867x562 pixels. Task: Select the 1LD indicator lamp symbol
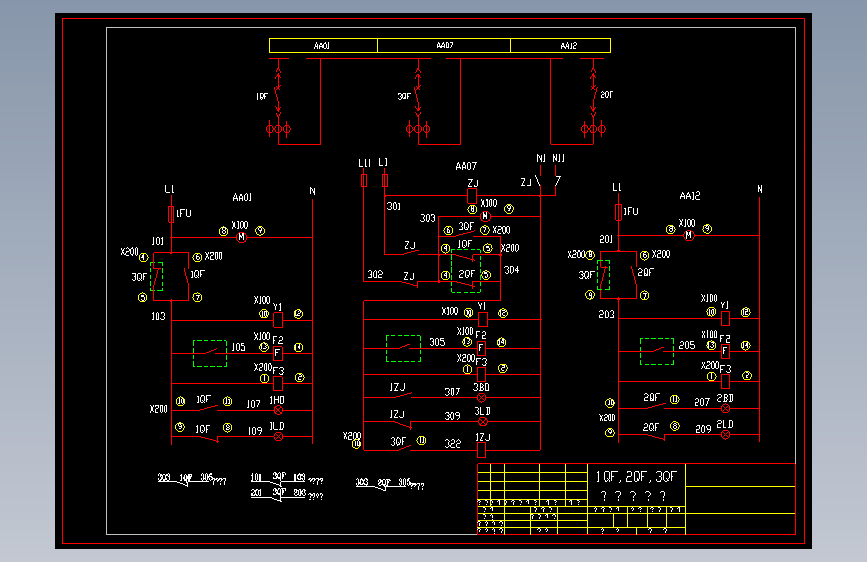pyautogui.click(x=278, y=436)
